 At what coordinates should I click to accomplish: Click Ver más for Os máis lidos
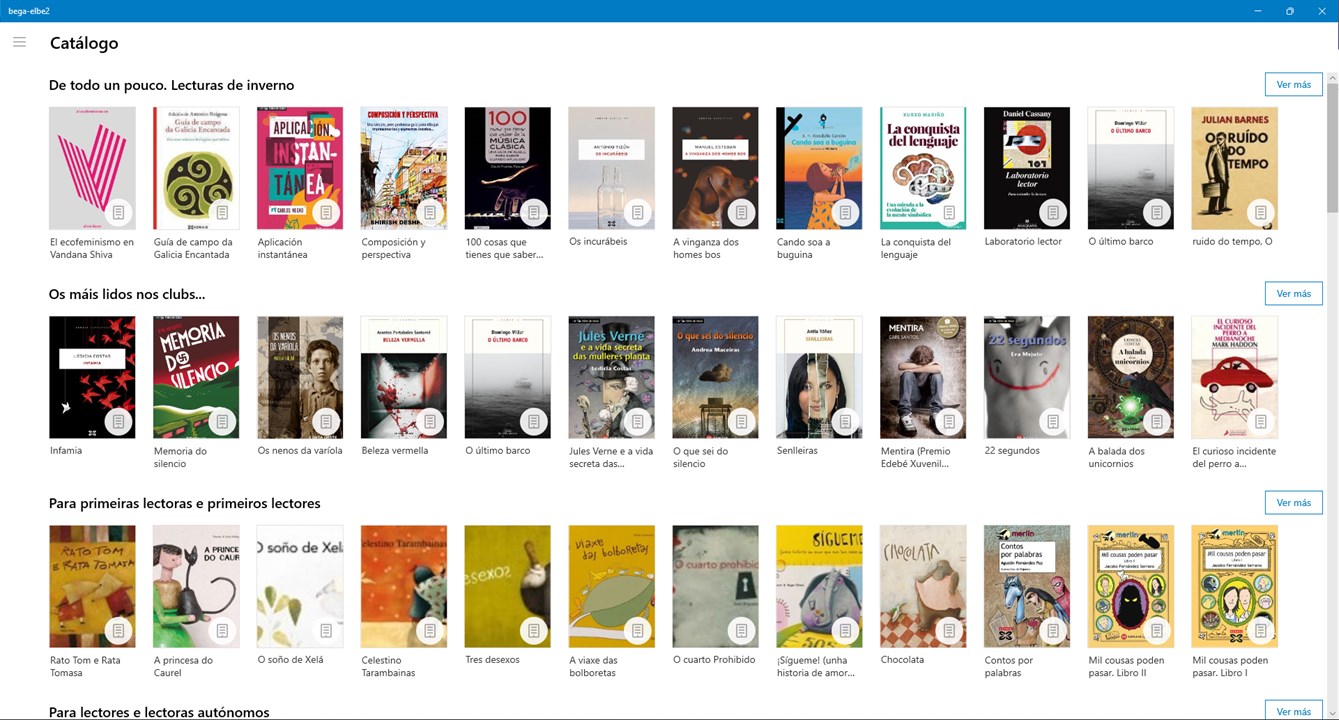pos(1293,293)
